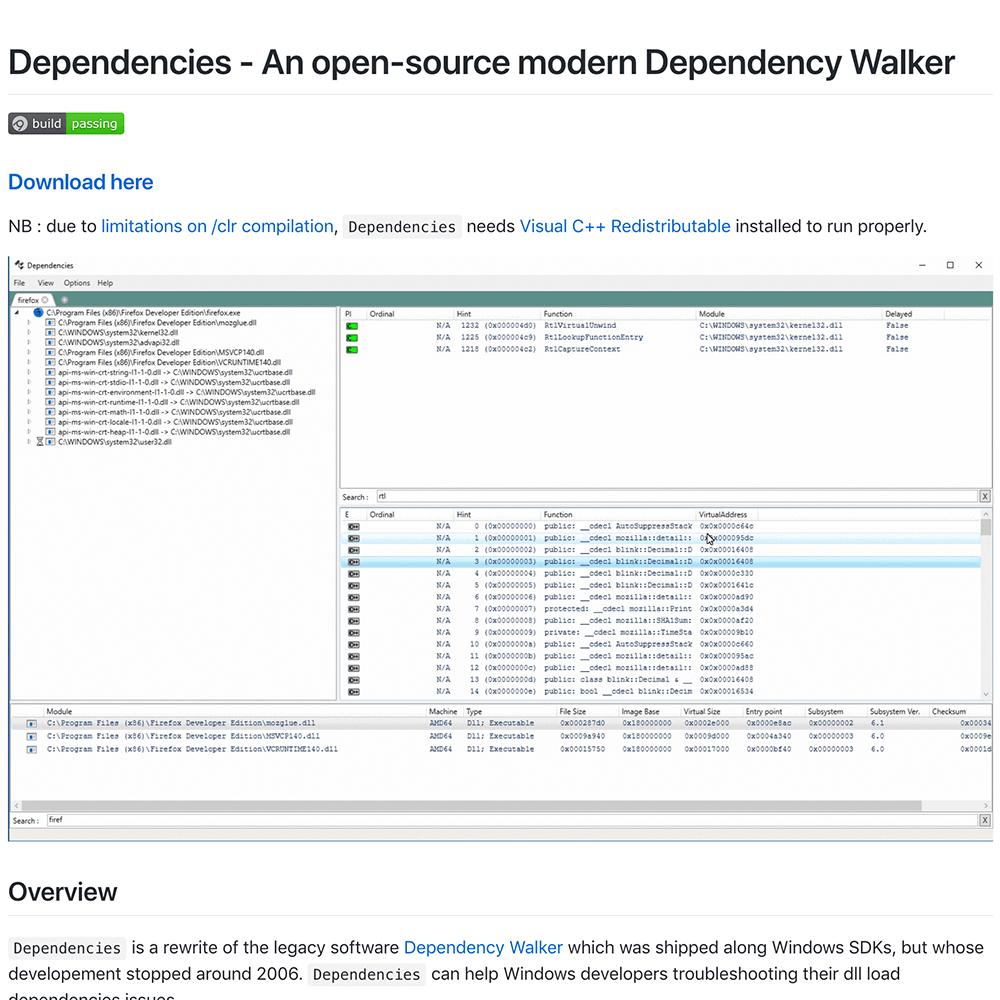Expand the user32.dll tree node
This screenshot has height=1000, width=1000.
pyautogui.click(x=29, y=442)
